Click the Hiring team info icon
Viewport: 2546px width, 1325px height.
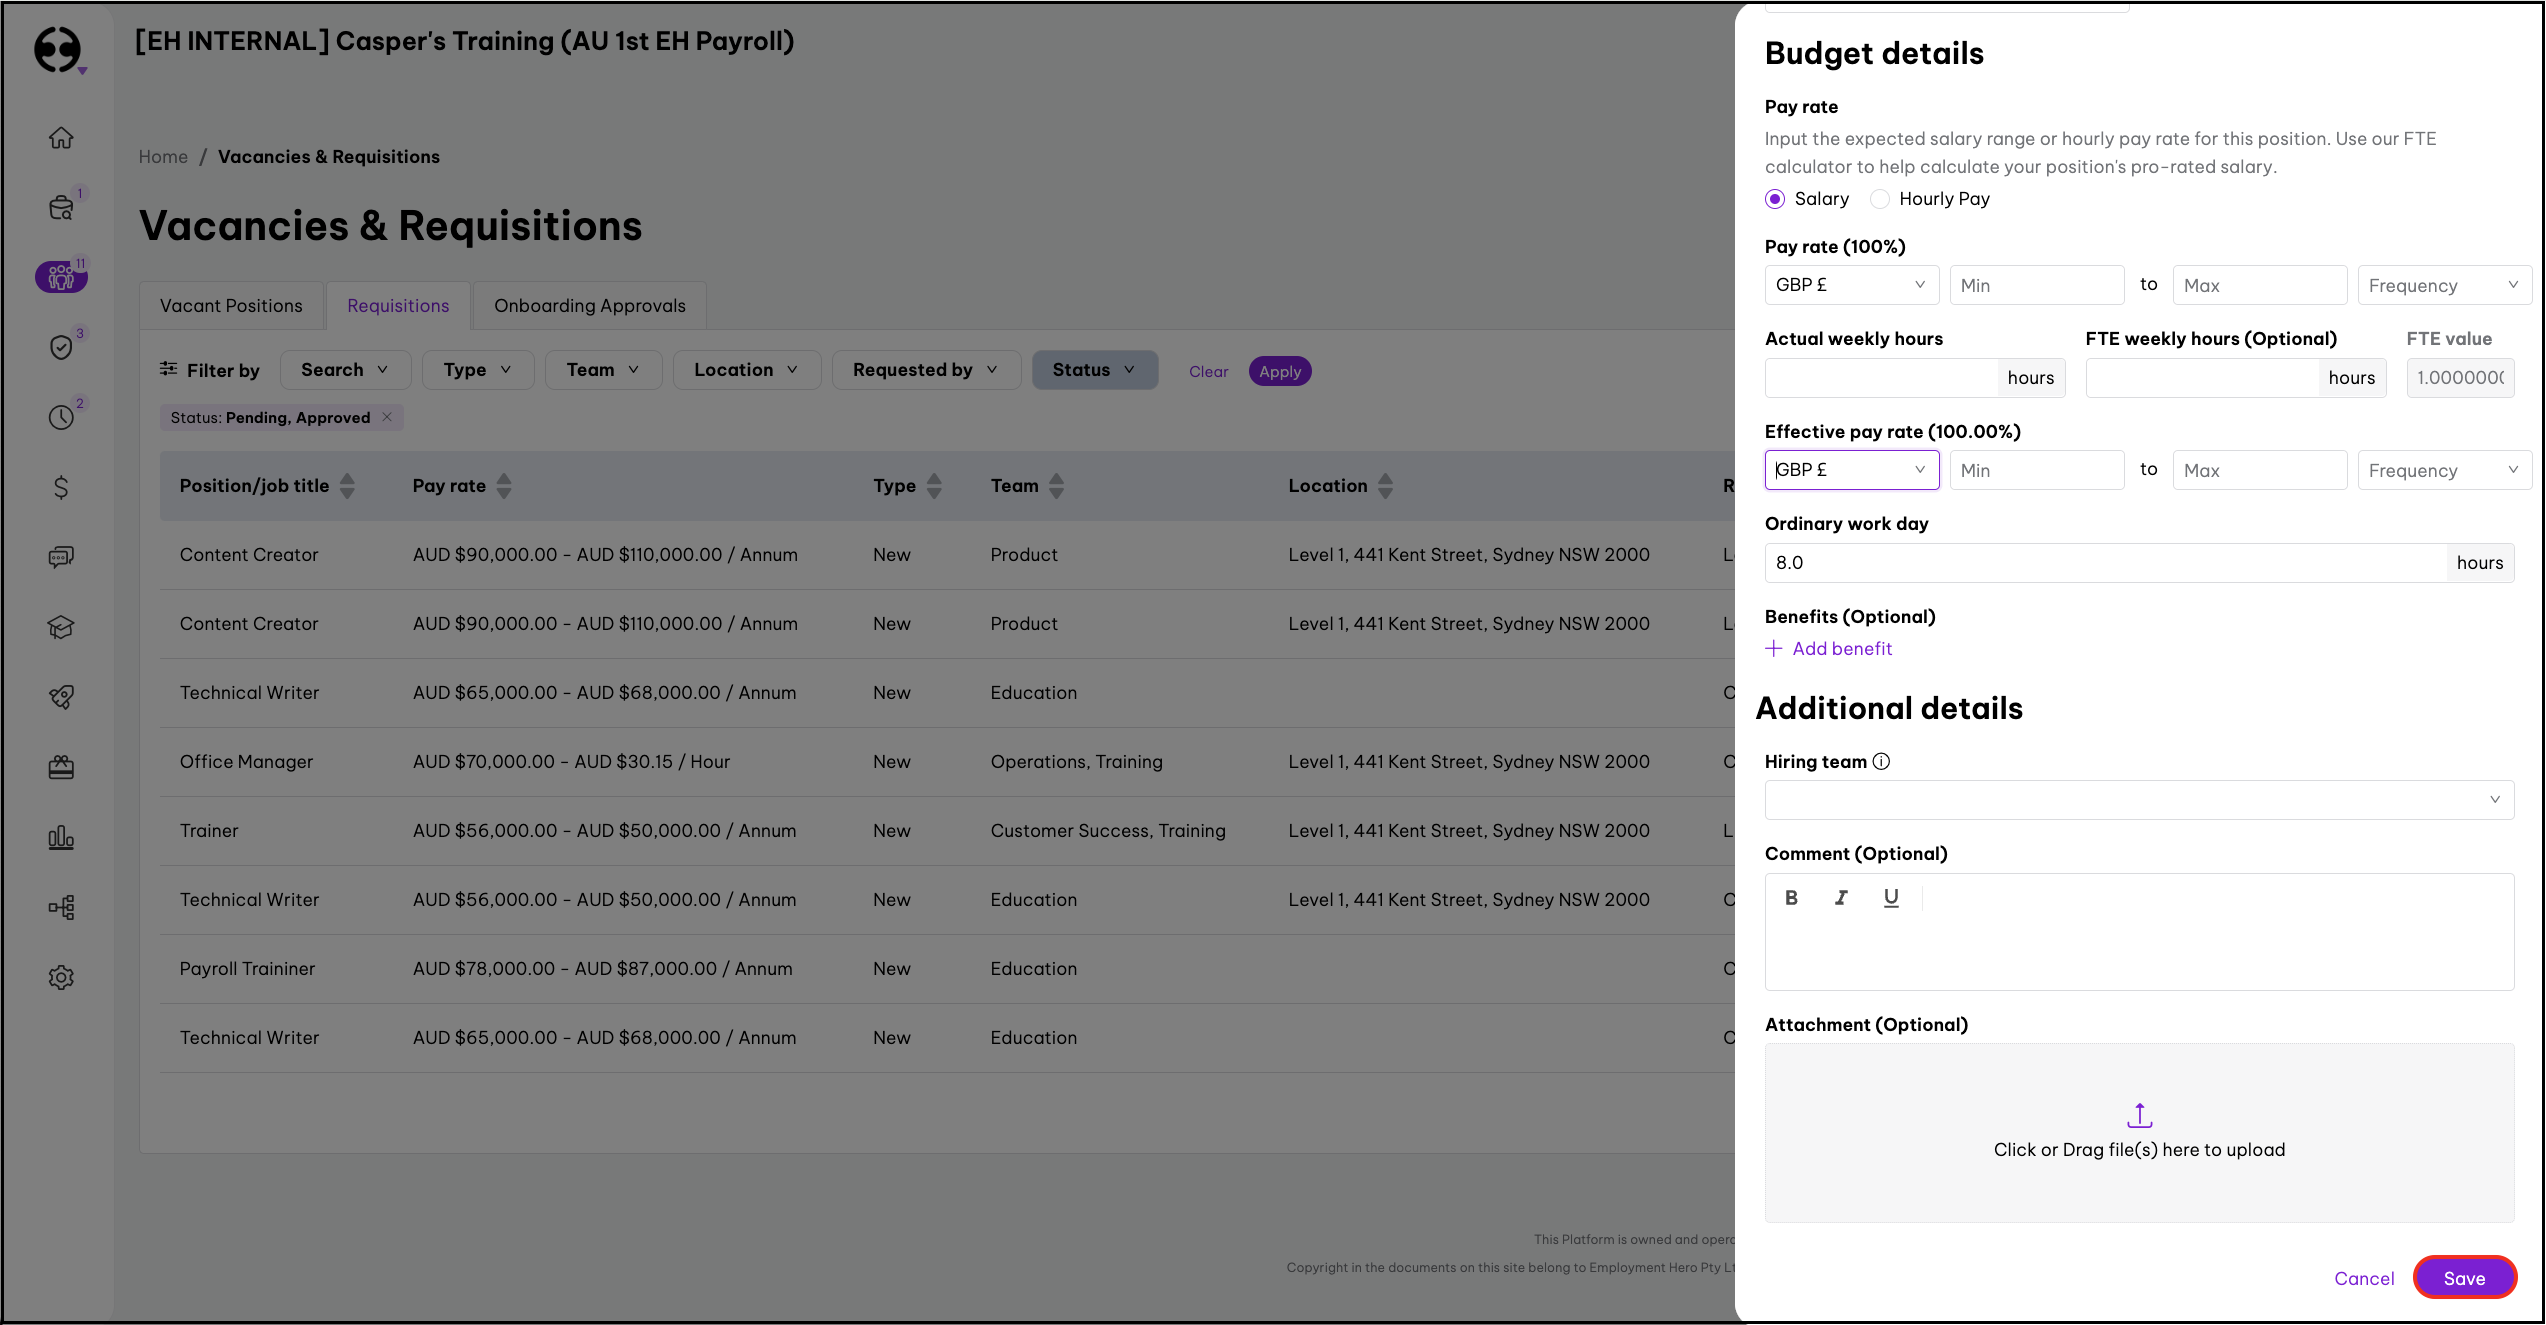tap(1881, 762)
